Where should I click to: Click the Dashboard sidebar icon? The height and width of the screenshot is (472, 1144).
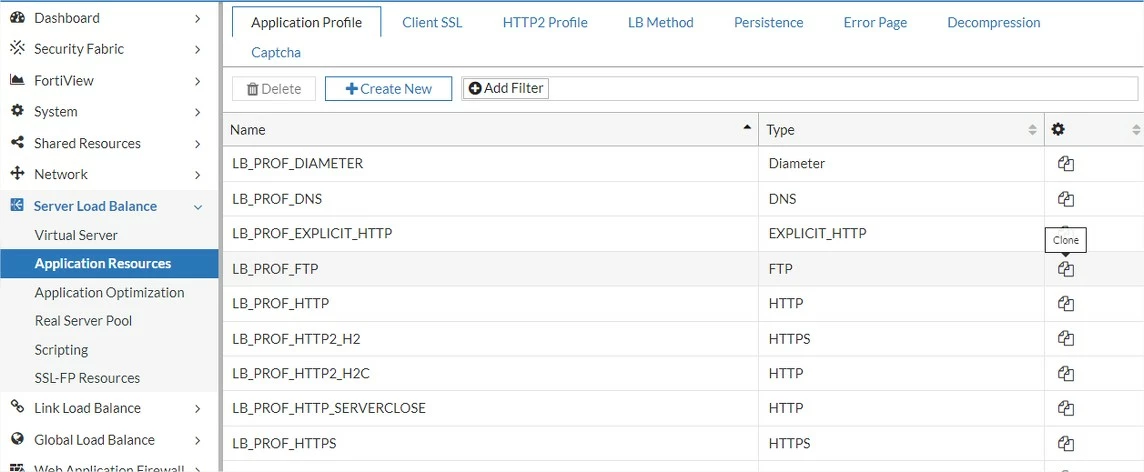tap(18, 18)
